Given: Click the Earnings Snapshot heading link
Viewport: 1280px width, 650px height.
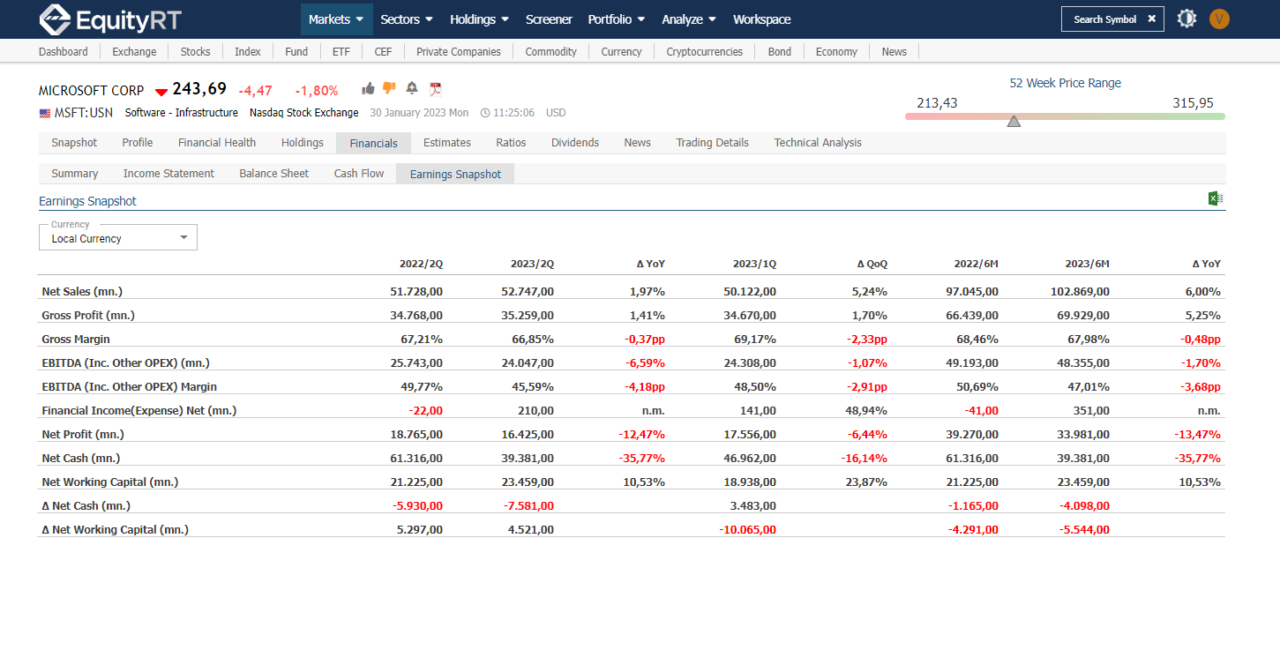Looking at the screenshot, I should coord(87,200).
